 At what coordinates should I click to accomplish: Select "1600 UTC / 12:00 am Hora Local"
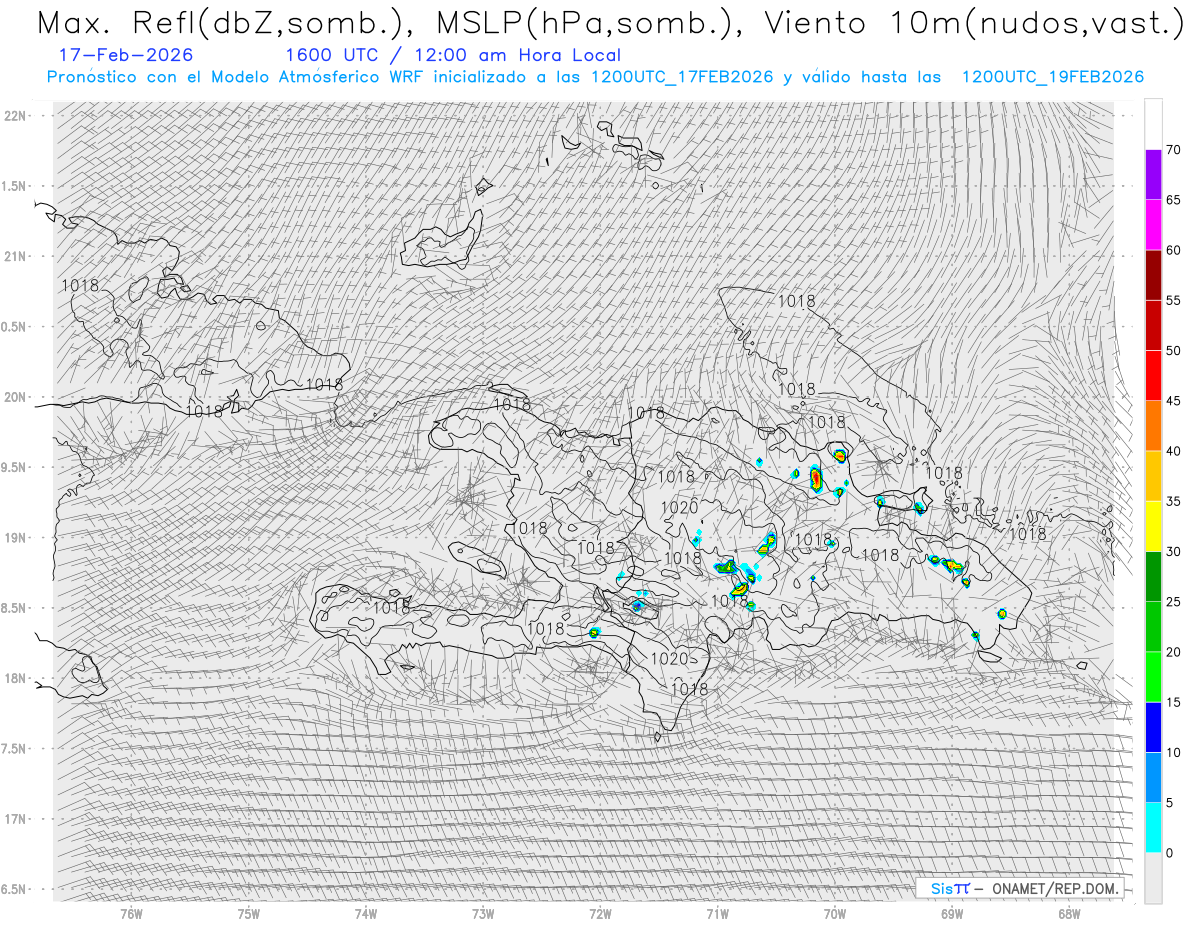pyautogui.click(x=453, y=55)
